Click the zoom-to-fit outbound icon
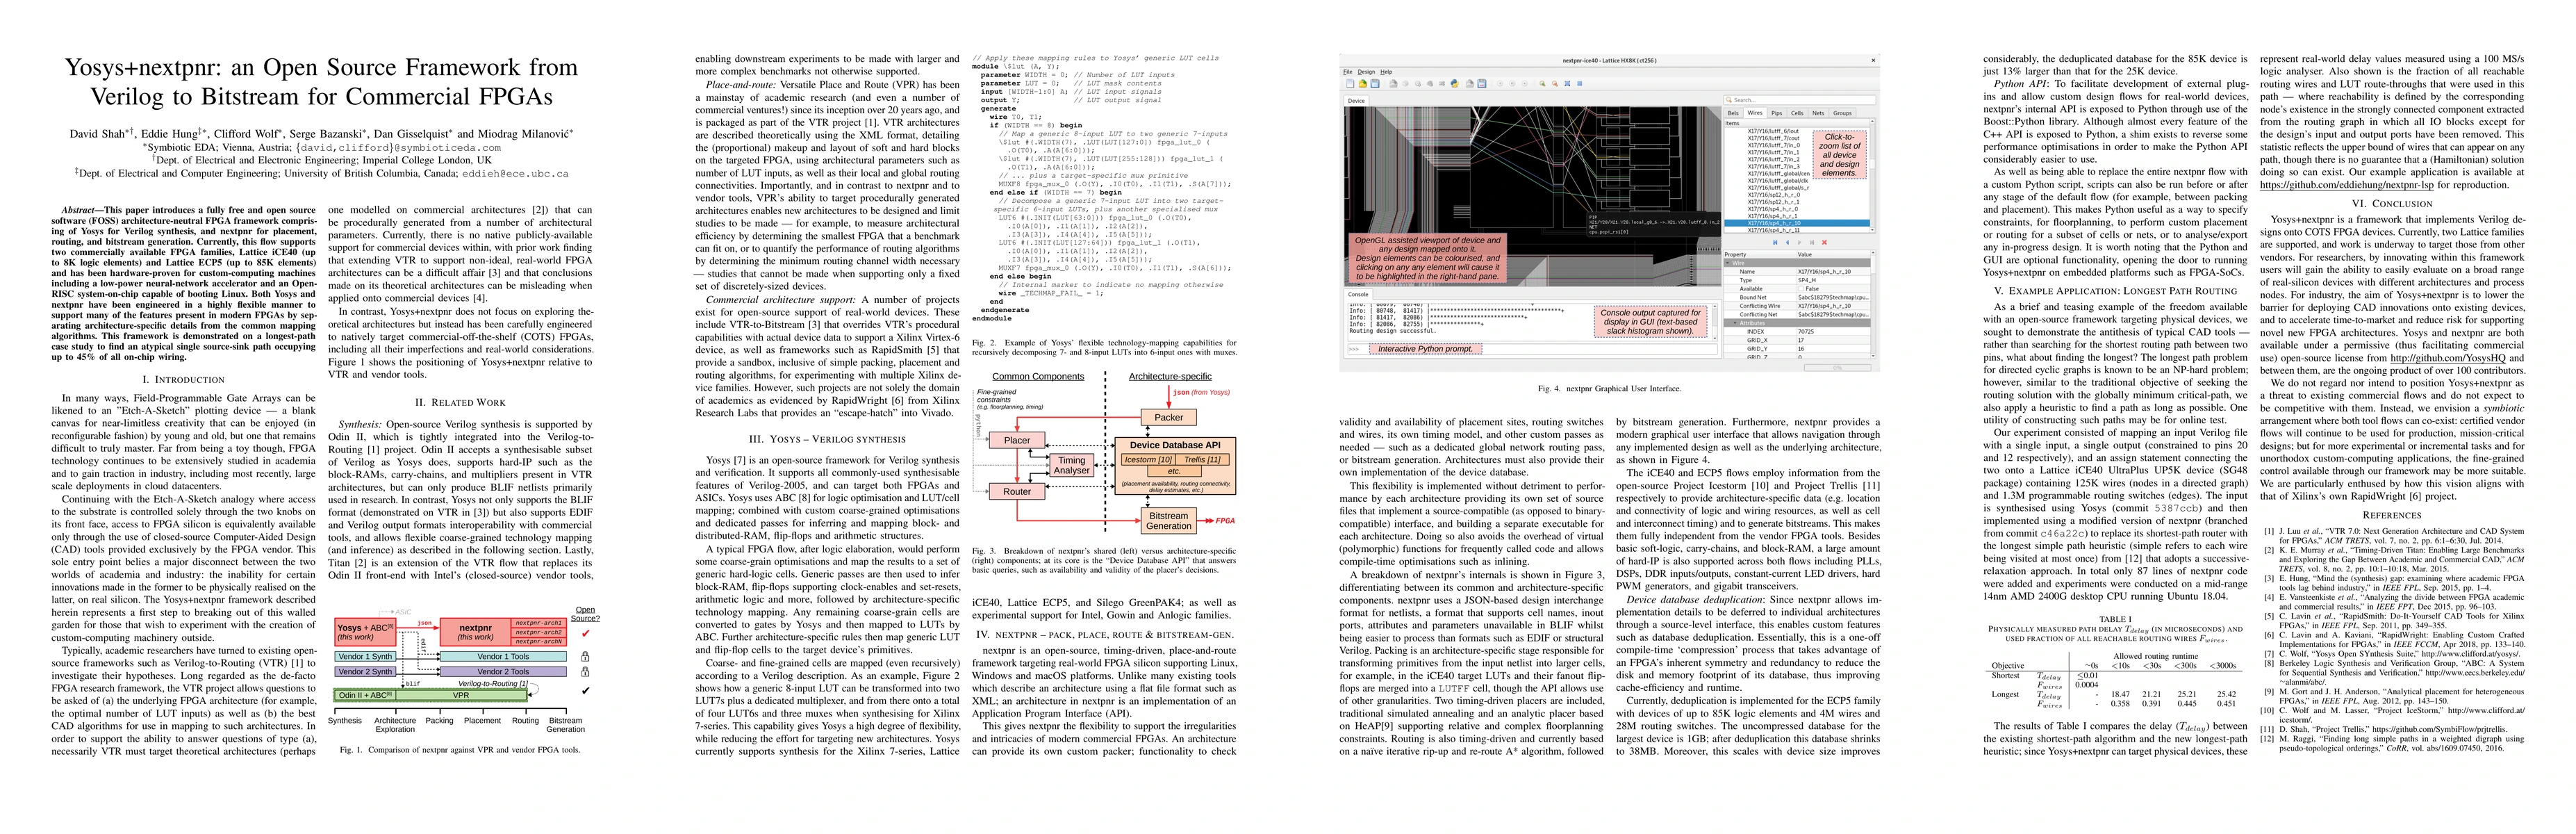 1567,84
